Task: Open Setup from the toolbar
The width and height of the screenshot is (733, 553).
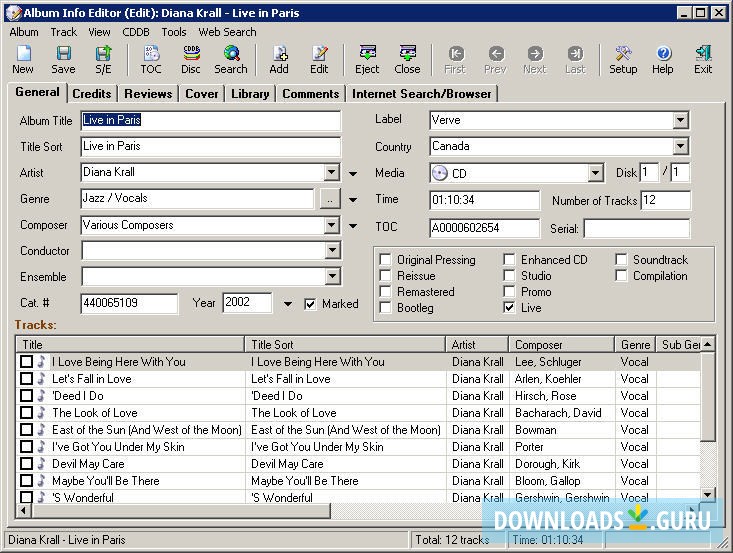Action: [623, 60]
